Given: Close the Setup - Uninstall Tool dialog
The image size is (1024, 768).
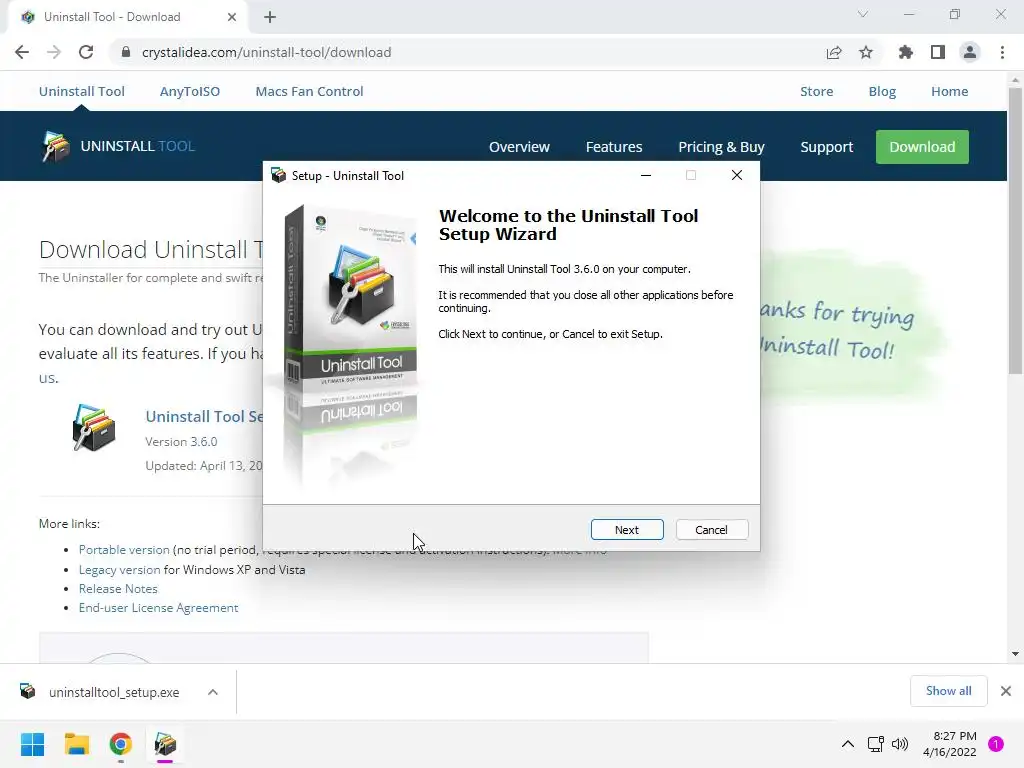Looking at the screenshot, I should (x=737, y=175).
